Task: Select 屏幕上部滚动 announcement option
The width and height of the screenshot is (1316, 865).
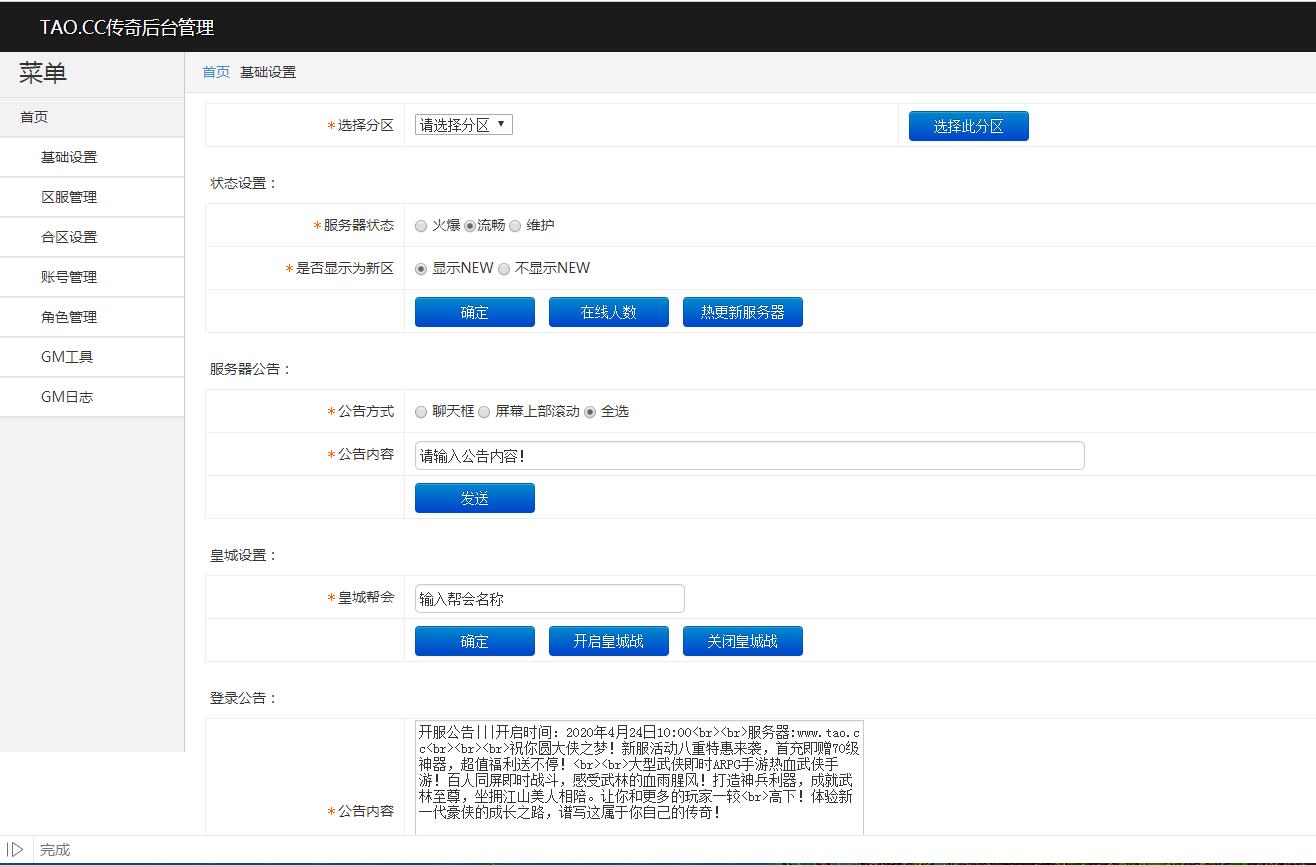Action: [x=484, y=412]
